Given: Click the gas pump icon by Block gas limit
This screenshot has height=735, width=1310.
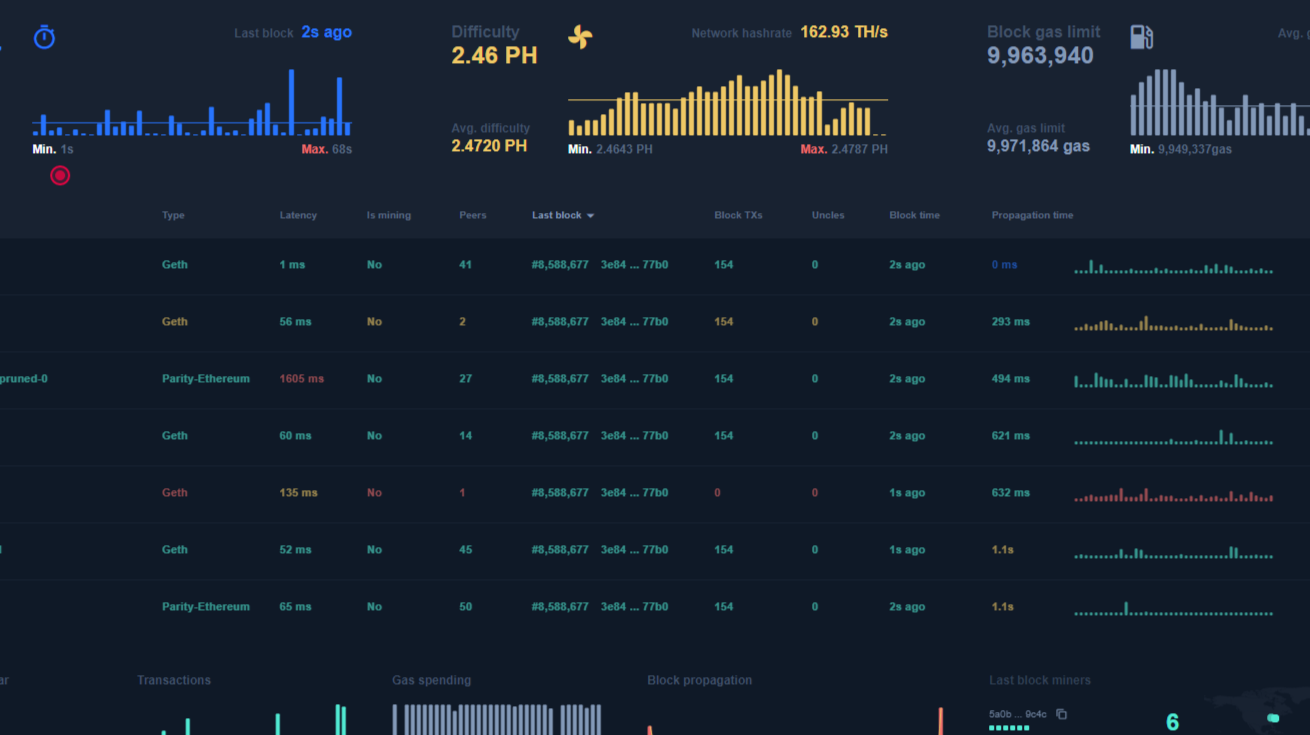Looking at the screenshot, I should tap(1141, 38).
